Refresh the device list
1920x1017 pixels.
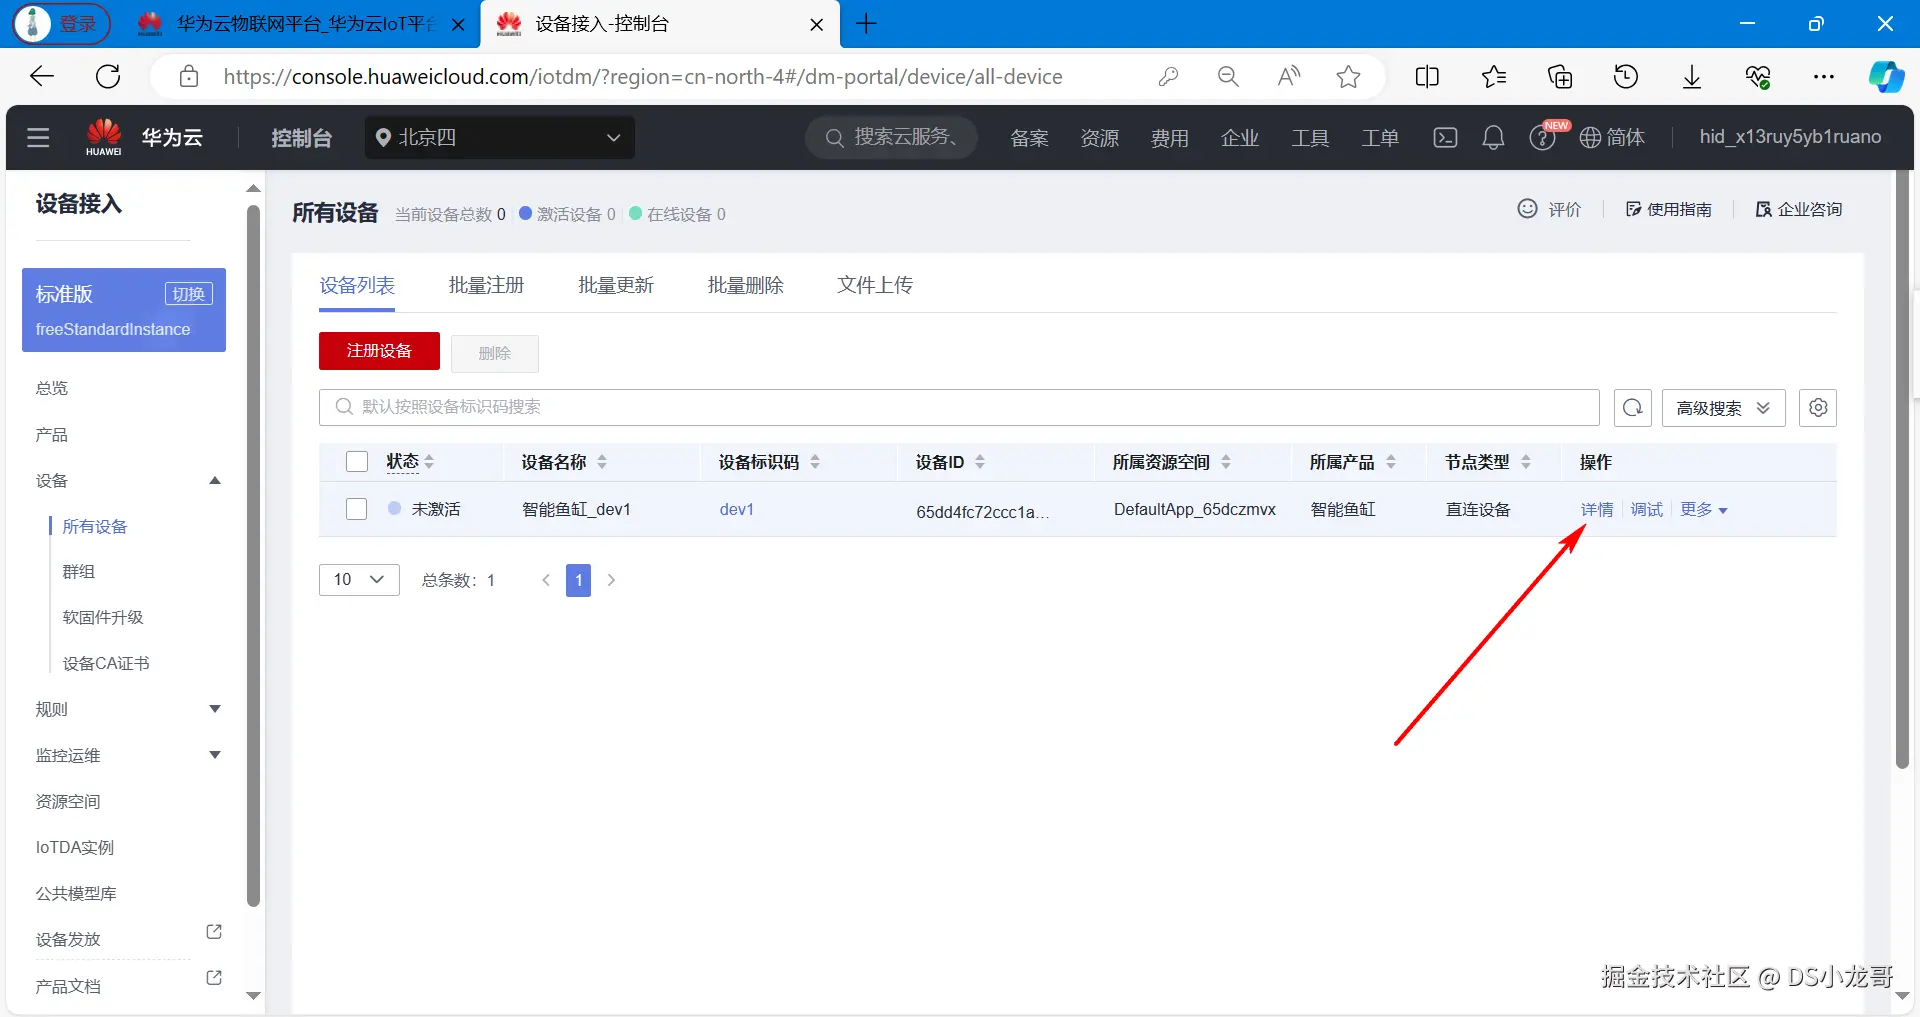[1633, 408]
